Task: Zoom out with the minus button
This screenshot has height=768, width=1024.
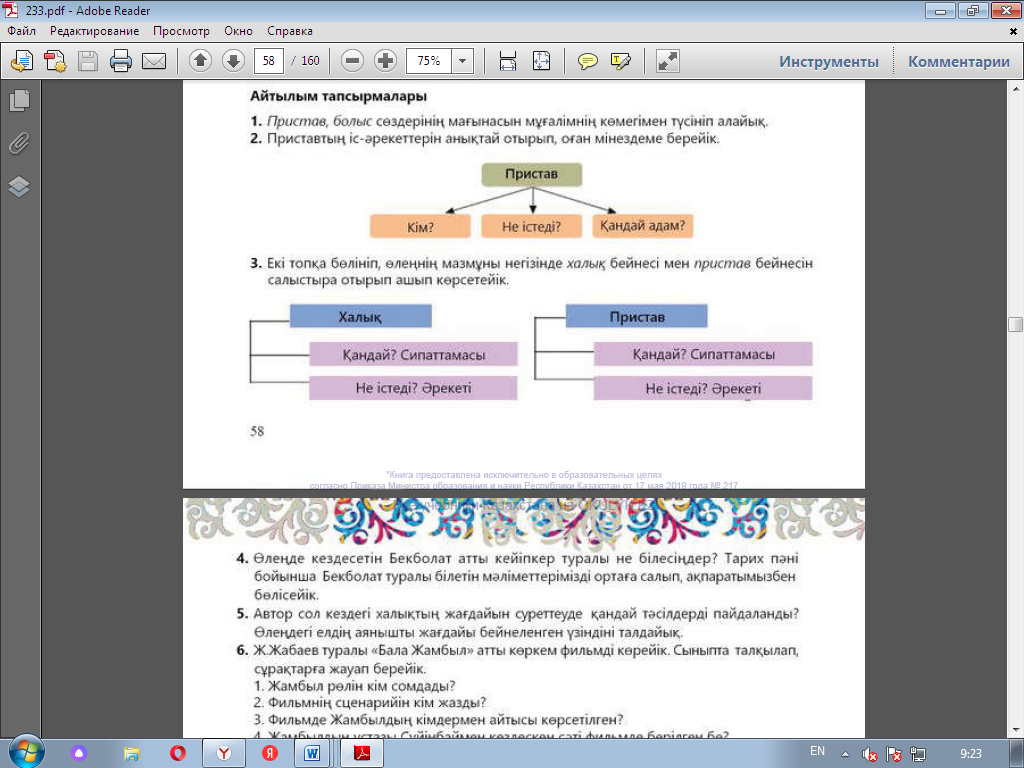Action: 352,61
